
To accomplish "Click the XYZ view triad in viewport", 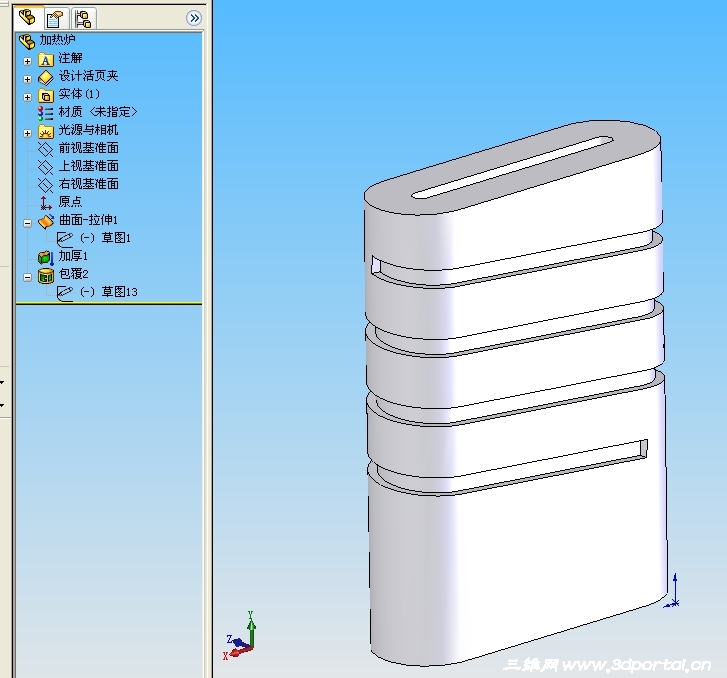I will point(239,637).
